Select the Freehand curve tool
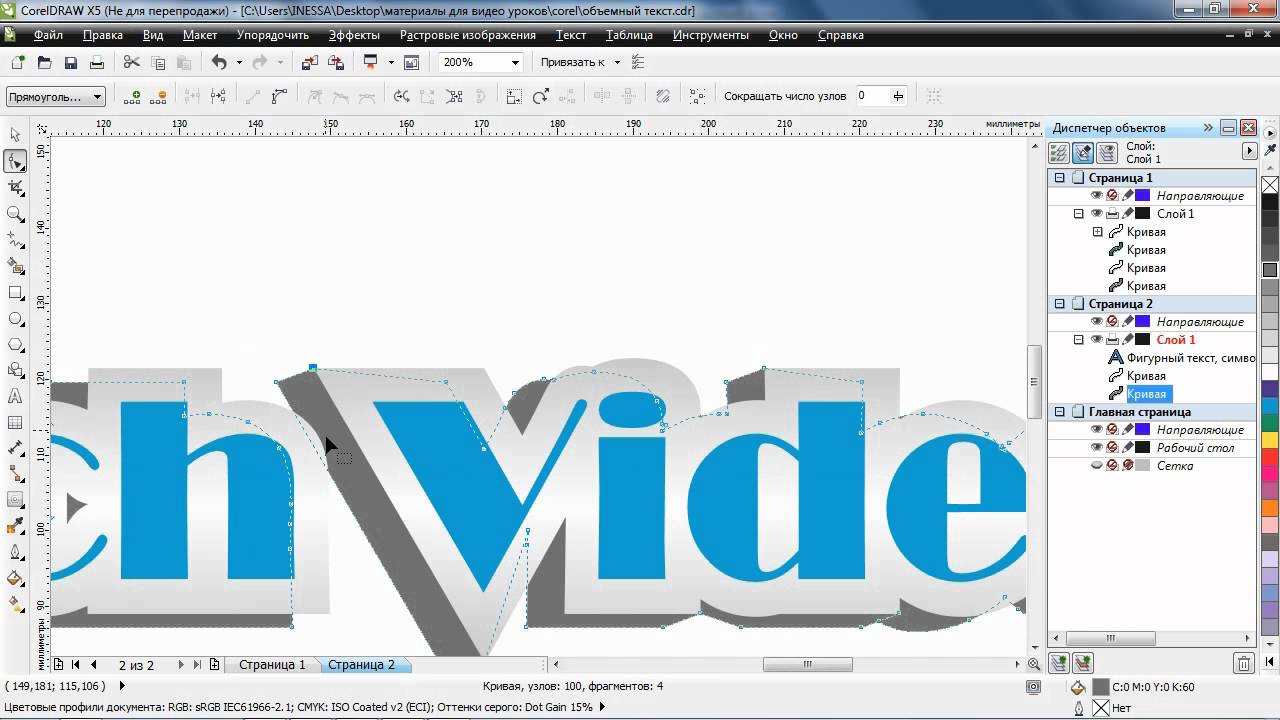The width and height of the screenshot is (1280, 720). point(15,240)
